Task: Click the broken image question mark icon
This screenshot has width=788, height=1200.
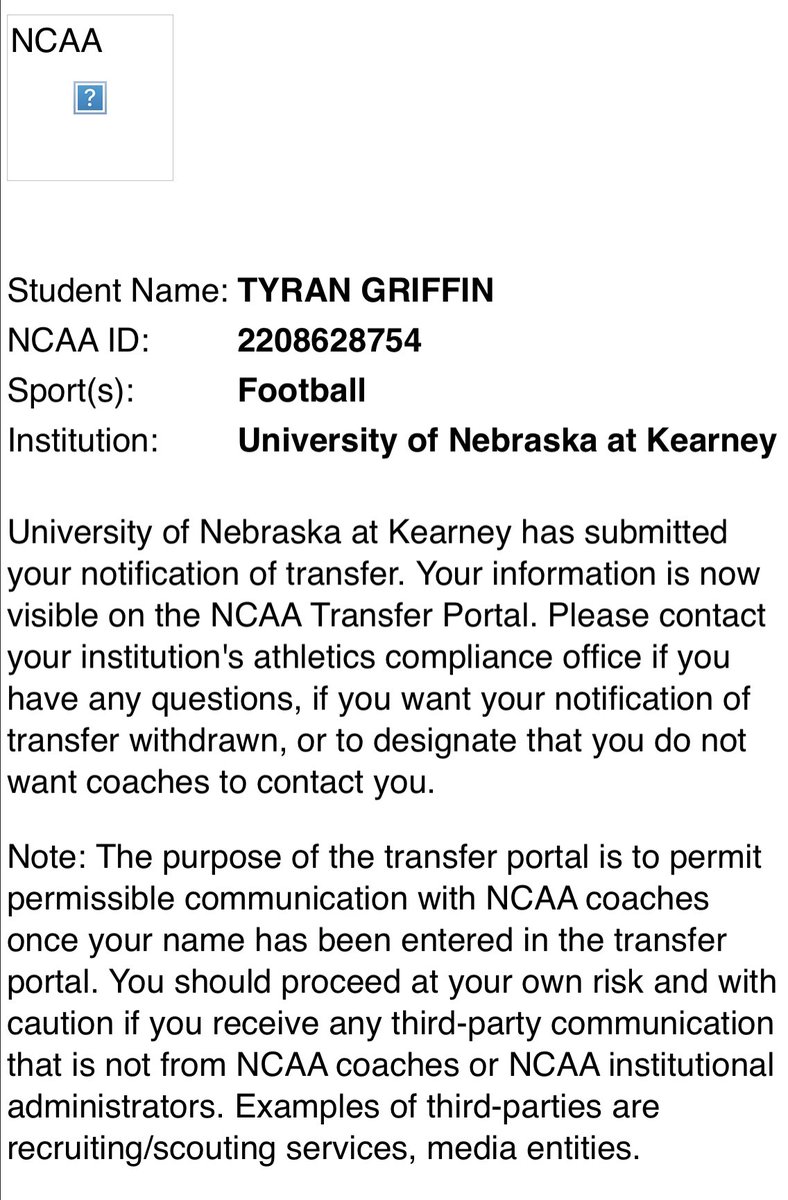Action: click(90, 98)
